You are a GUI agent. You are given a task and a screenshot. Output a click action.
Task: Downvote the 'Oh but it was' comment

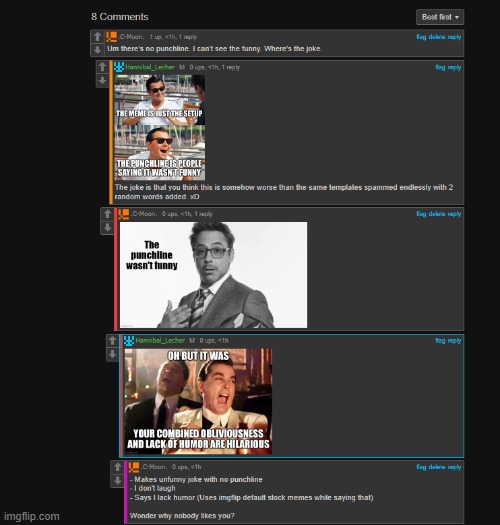[113, 354]
